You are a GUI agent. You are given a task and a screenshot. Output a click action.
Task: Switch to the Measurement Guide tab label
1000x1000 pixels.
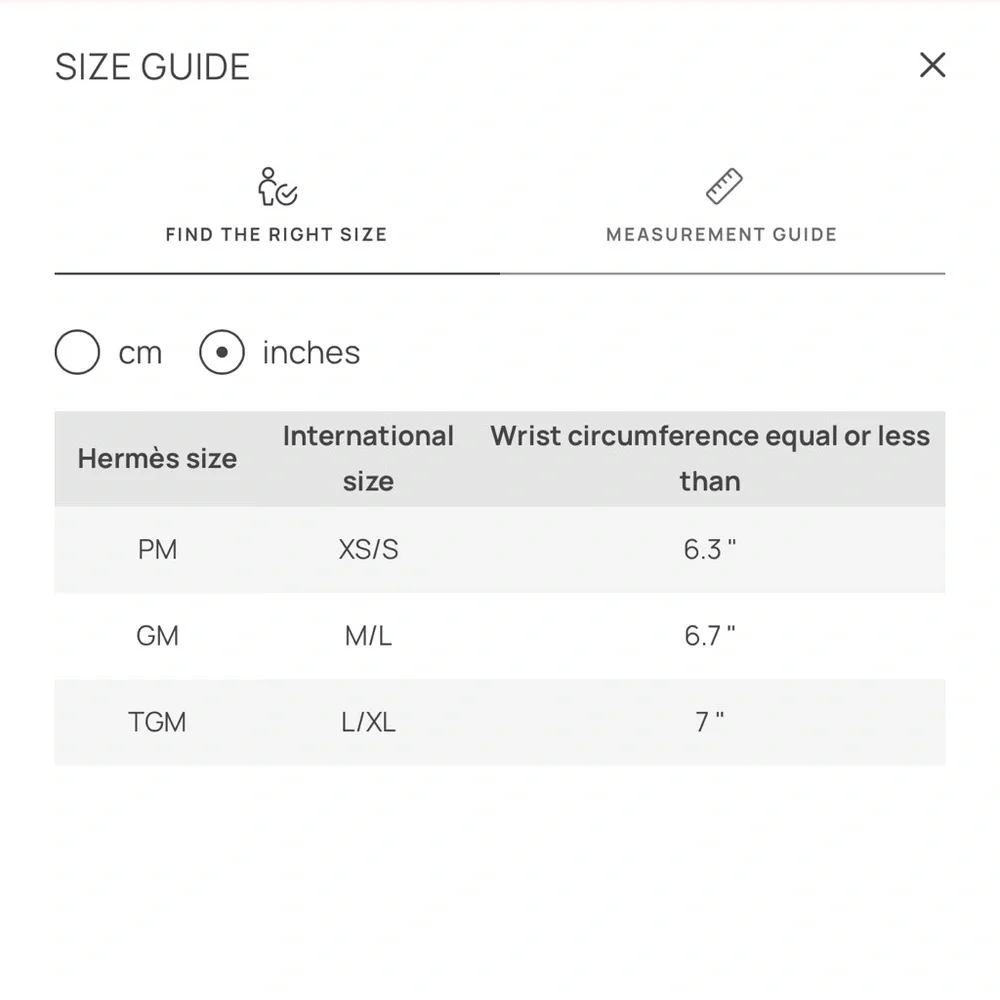pyautogui.click(x=721, y=235)
